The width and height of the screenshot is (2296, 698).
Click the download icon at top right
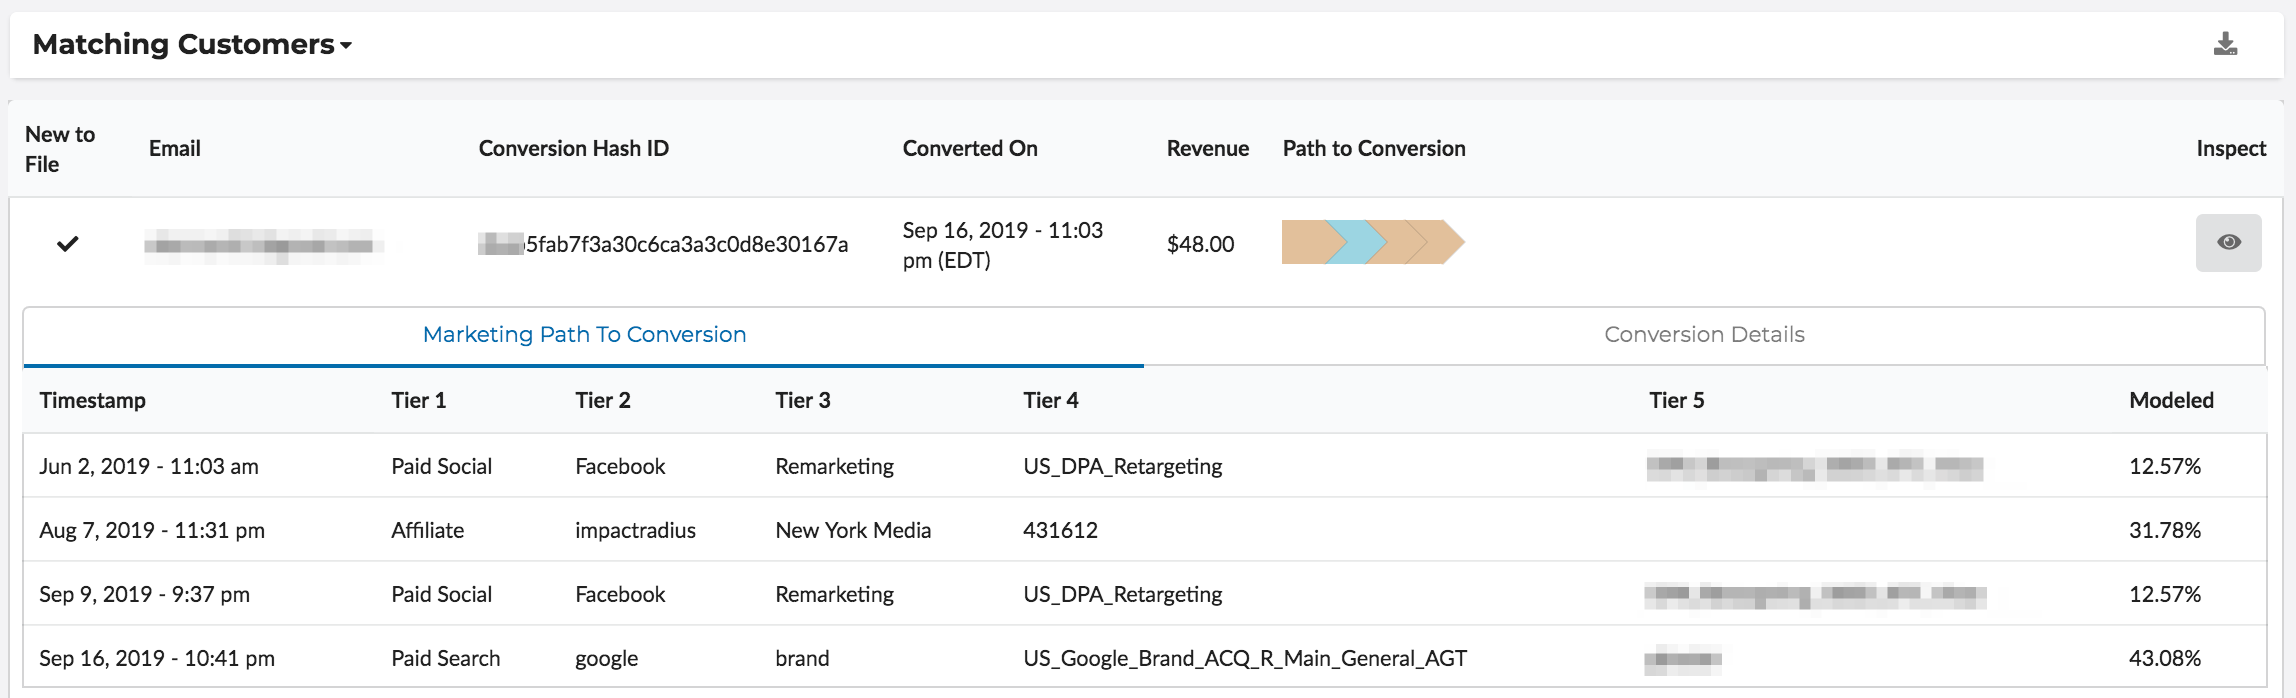click(x=2225, y=44)
